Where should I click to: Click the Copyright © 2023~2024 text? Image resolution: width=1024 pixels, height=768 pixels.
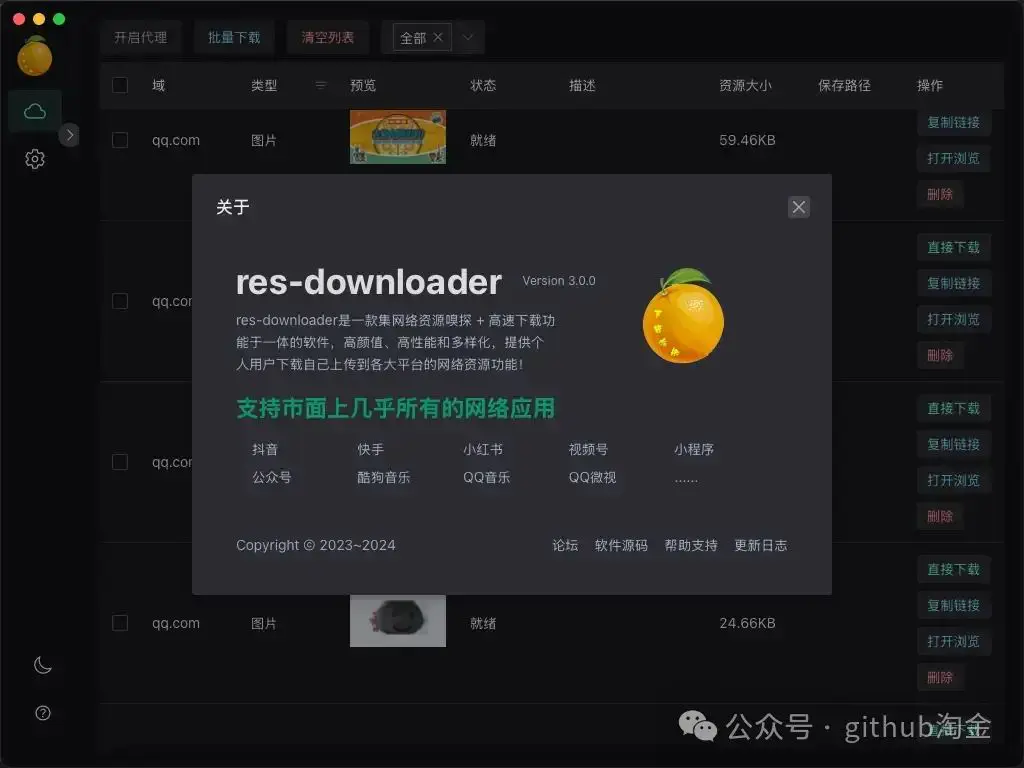pyautogui.click(x=315, y=545)
